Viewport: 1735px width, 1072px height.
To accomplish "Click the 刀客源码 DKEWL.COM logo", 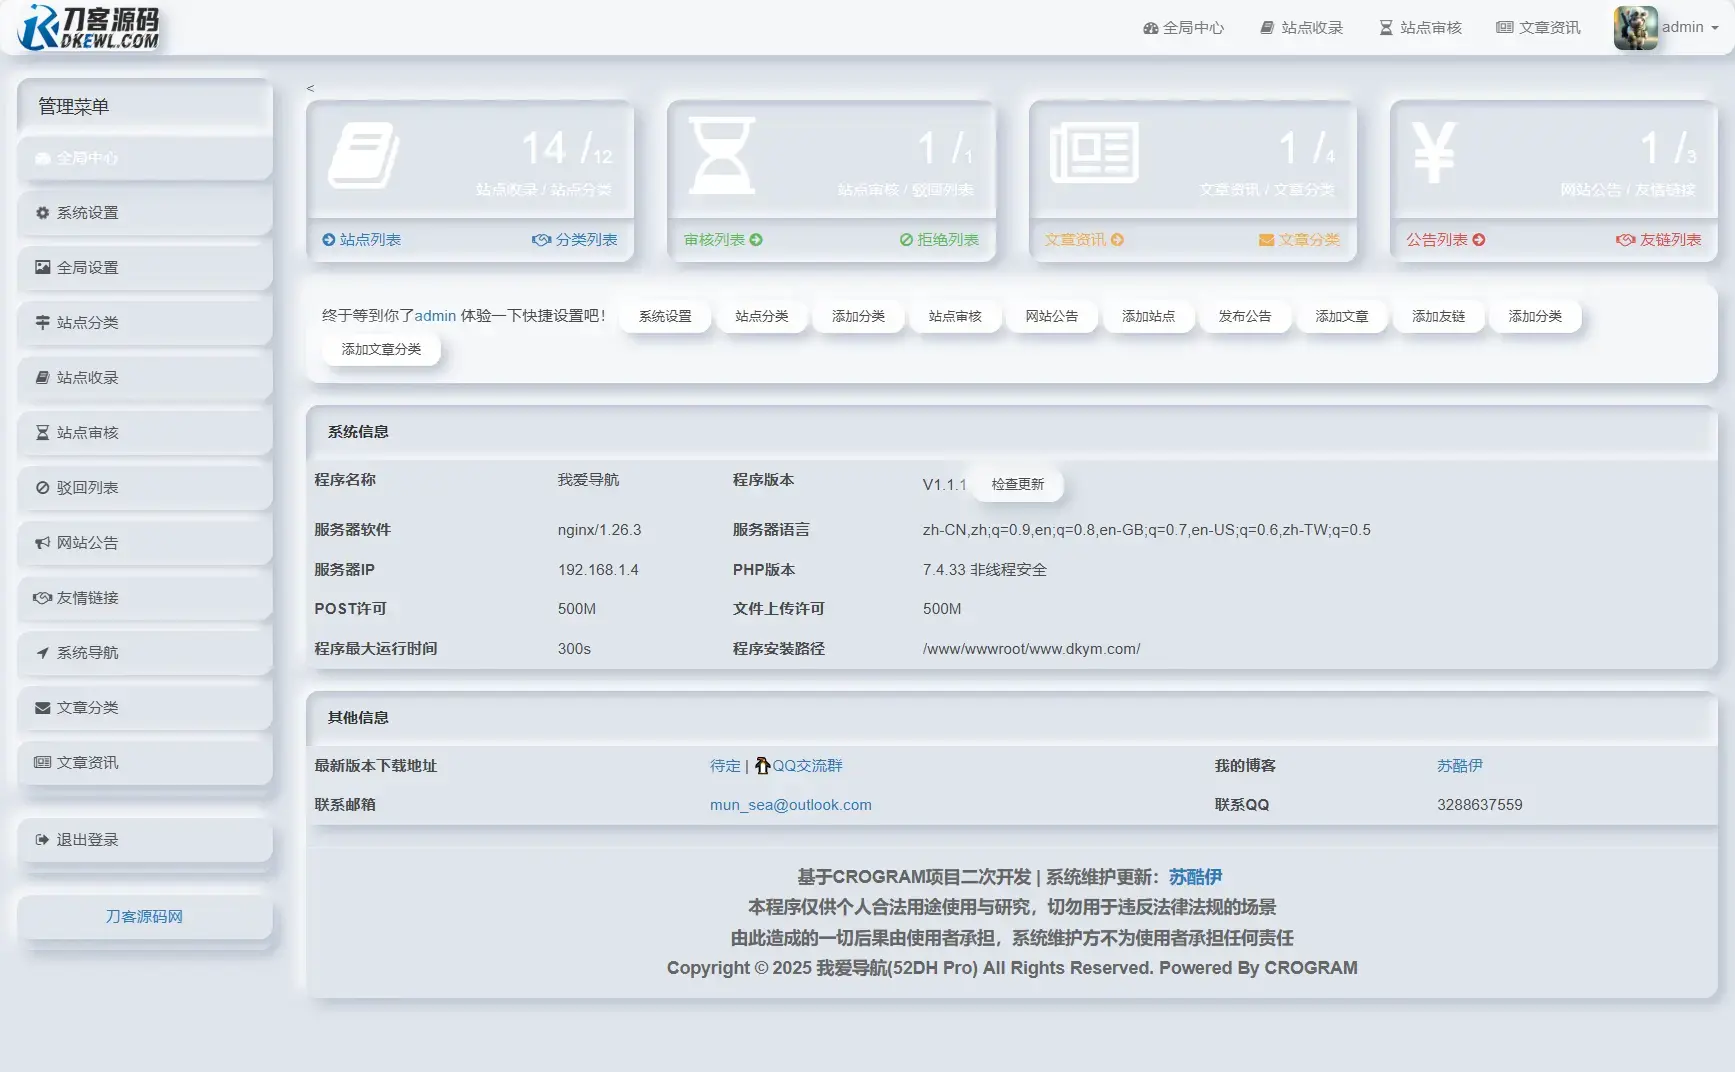I will pyautogui.click(x=88, y=27).
